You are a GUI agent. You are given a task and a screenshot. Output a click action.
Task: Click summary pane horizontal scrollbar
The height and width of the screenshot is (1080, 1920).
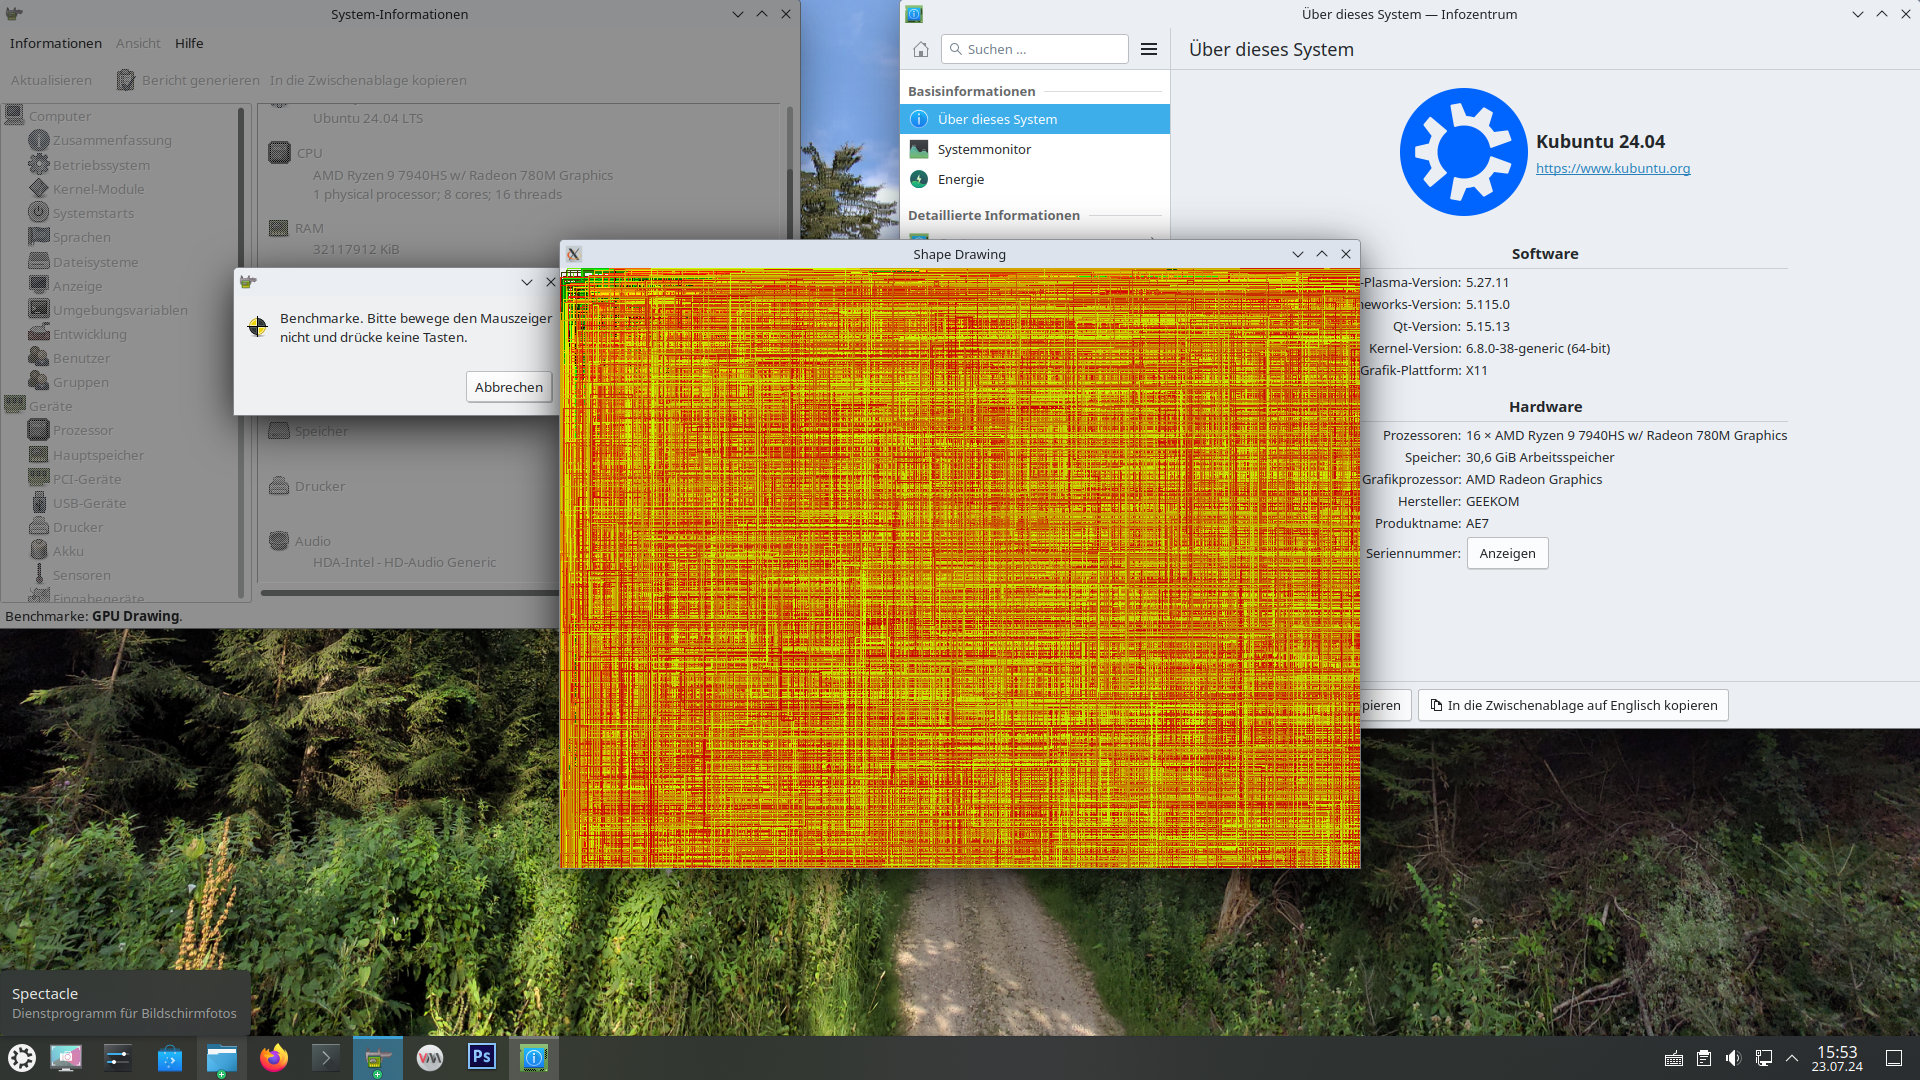point(410,593)
